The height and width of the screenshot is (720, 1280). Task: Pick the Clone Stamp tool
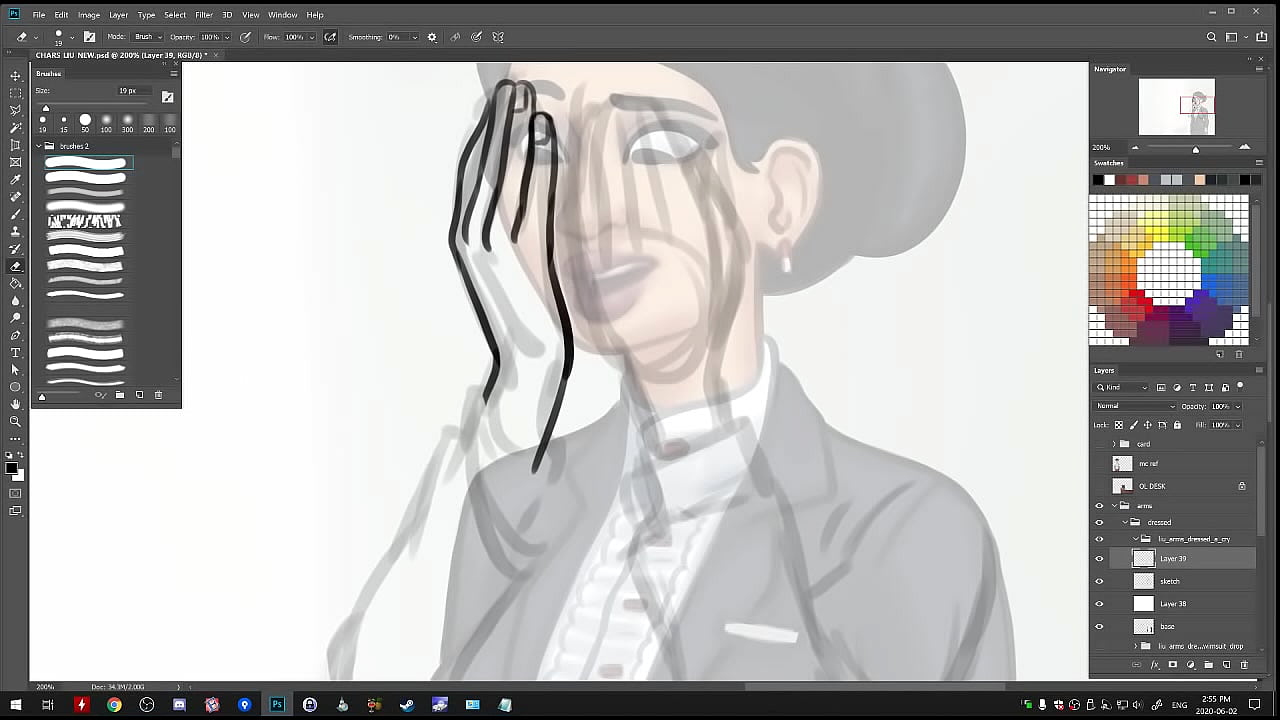(15, 232)
